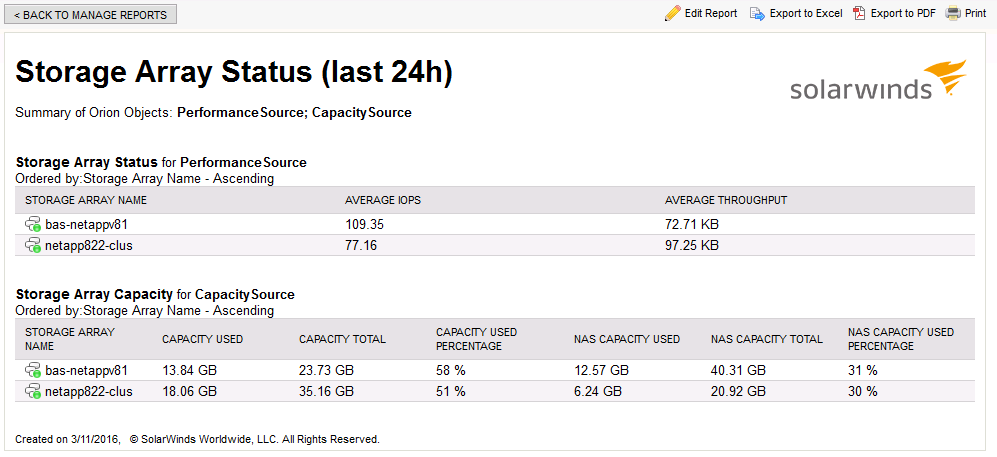Viewport: 997px width, 457px height.
Task: Select the Print link
Action: pos(975,13)
